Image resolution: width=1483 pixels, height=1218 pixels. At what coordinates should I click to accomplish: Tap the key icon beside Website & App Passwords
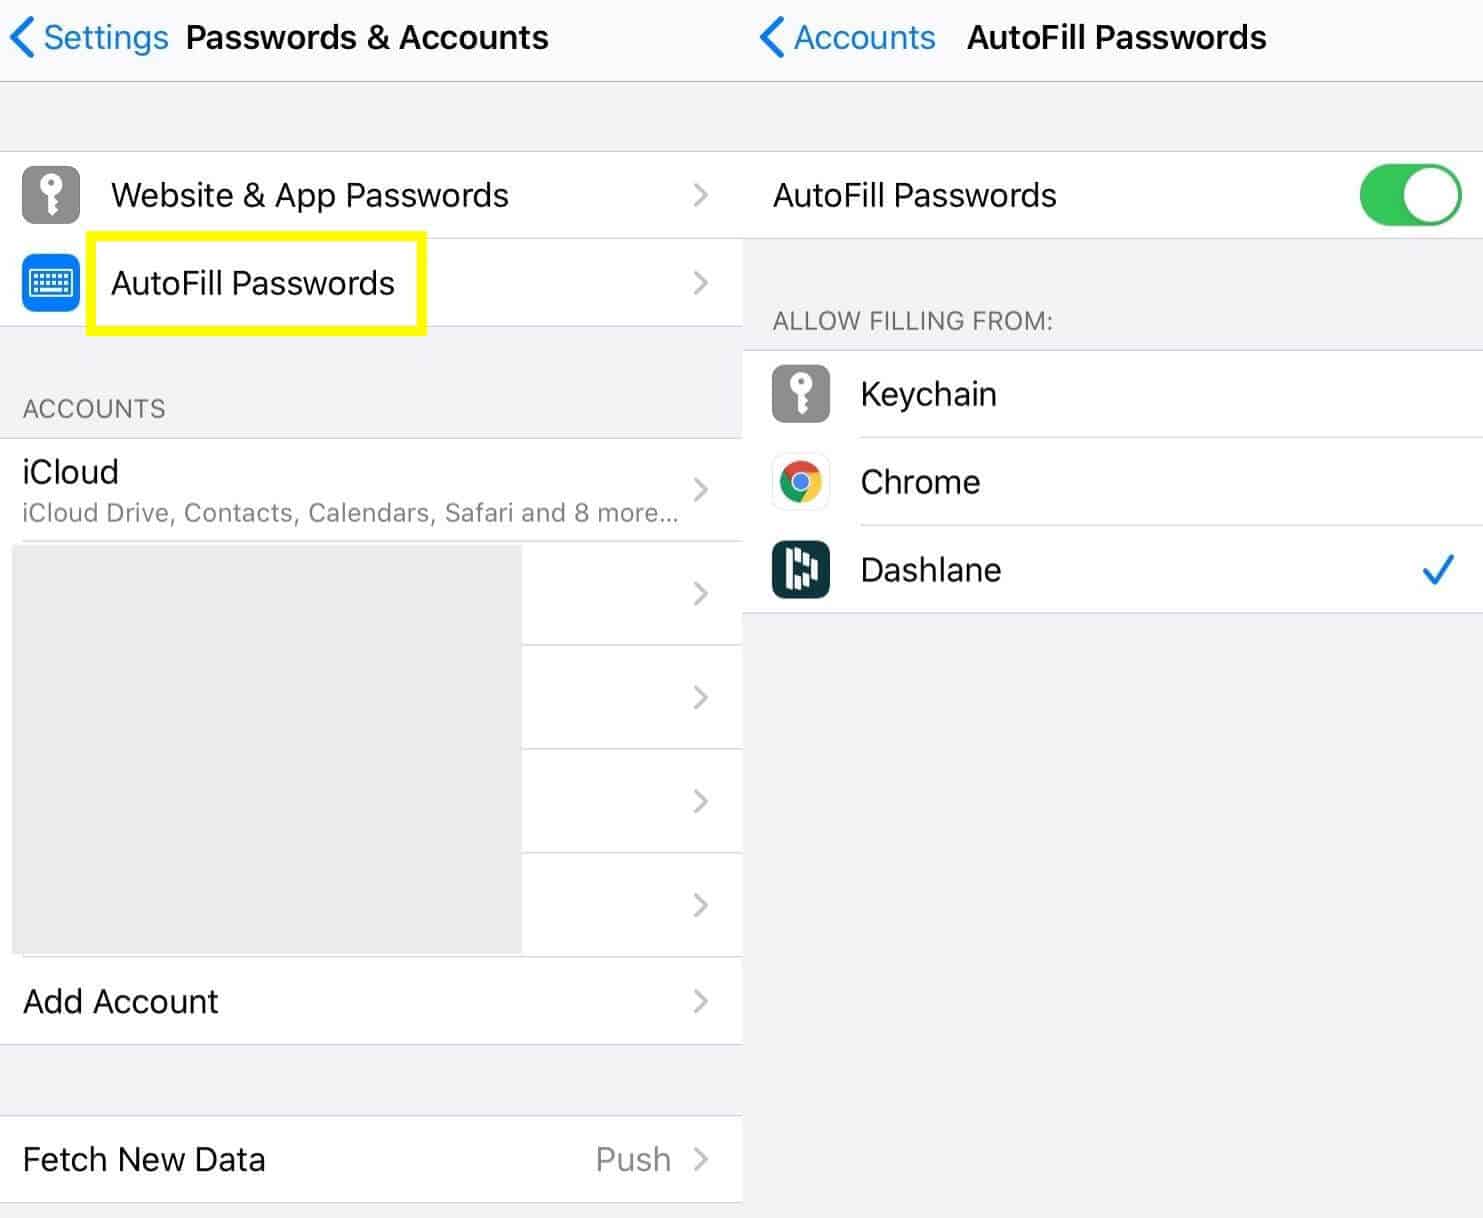coord(51,195)
